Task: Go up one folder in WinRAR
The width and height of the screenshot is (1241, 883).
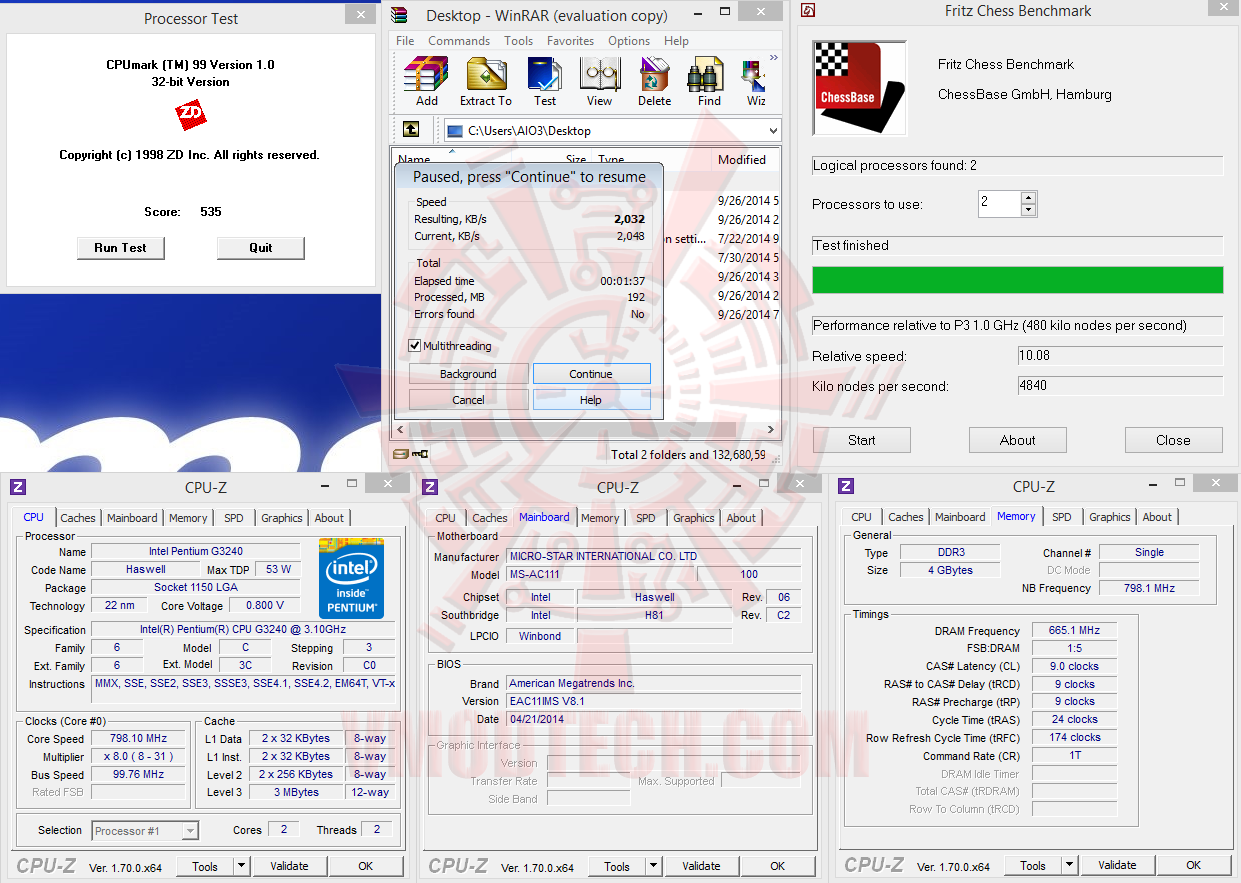Action: [x=411, y=130]
